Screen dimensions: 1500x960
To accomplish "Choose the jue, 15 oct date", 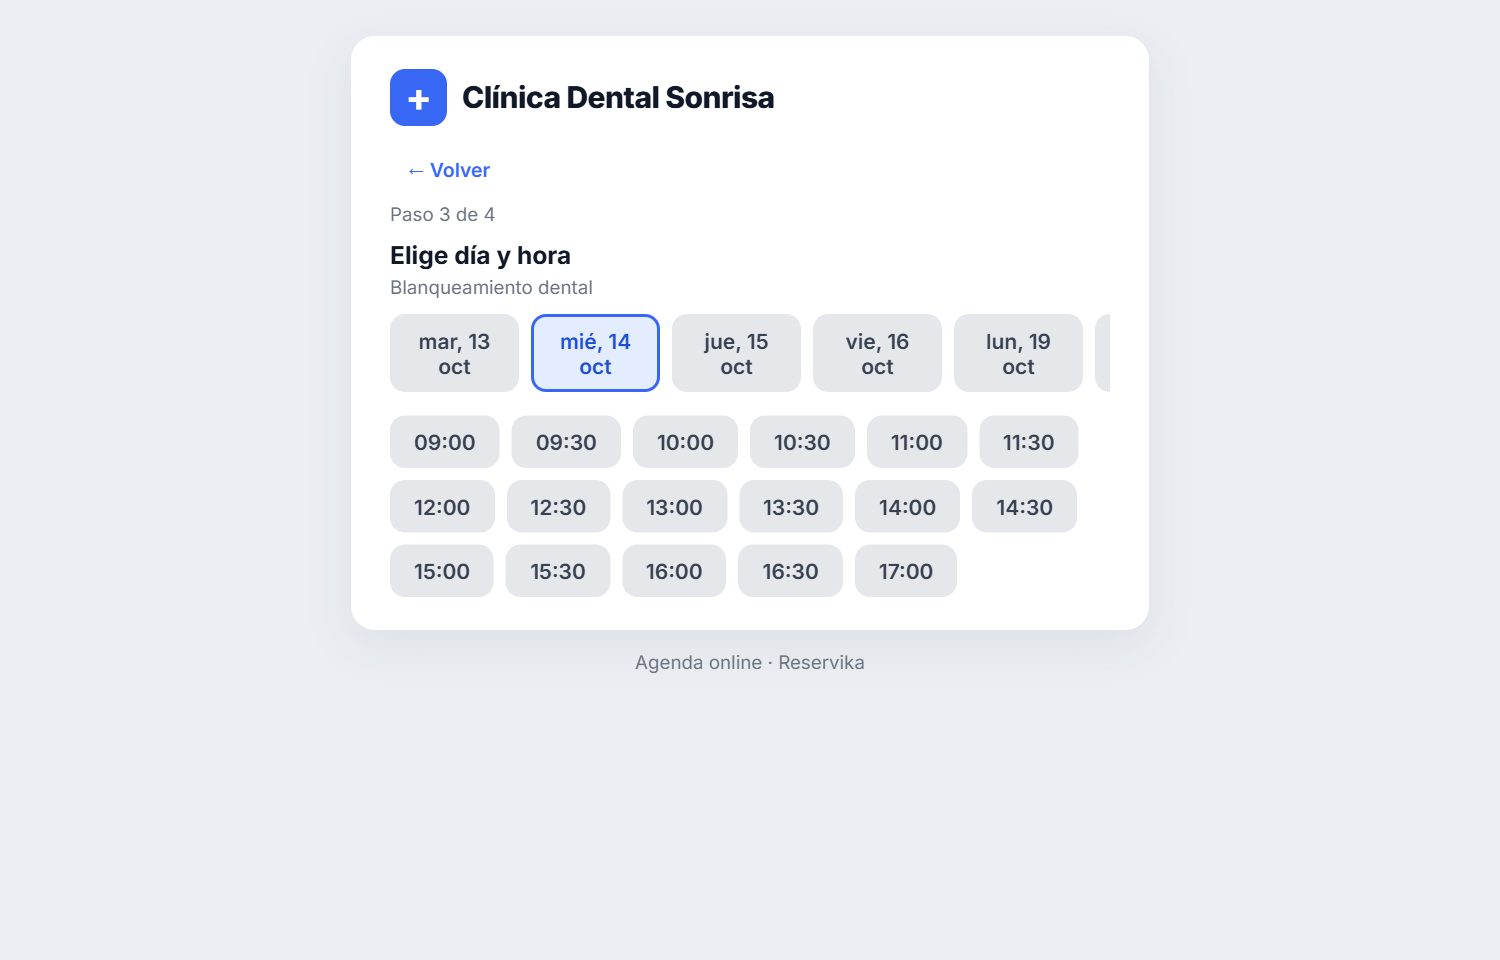I will [736, 353].
